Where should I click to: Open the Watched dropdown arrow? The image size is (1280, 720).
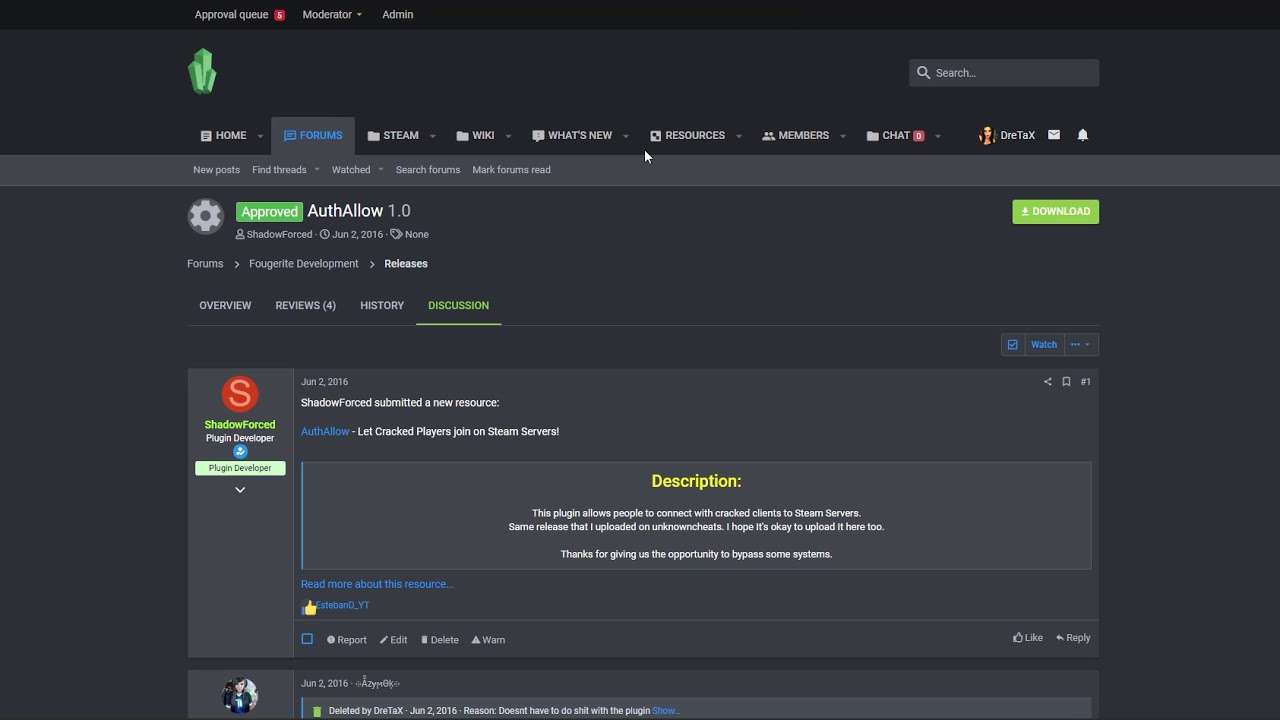pyautogui.click(x=381, y=170)
